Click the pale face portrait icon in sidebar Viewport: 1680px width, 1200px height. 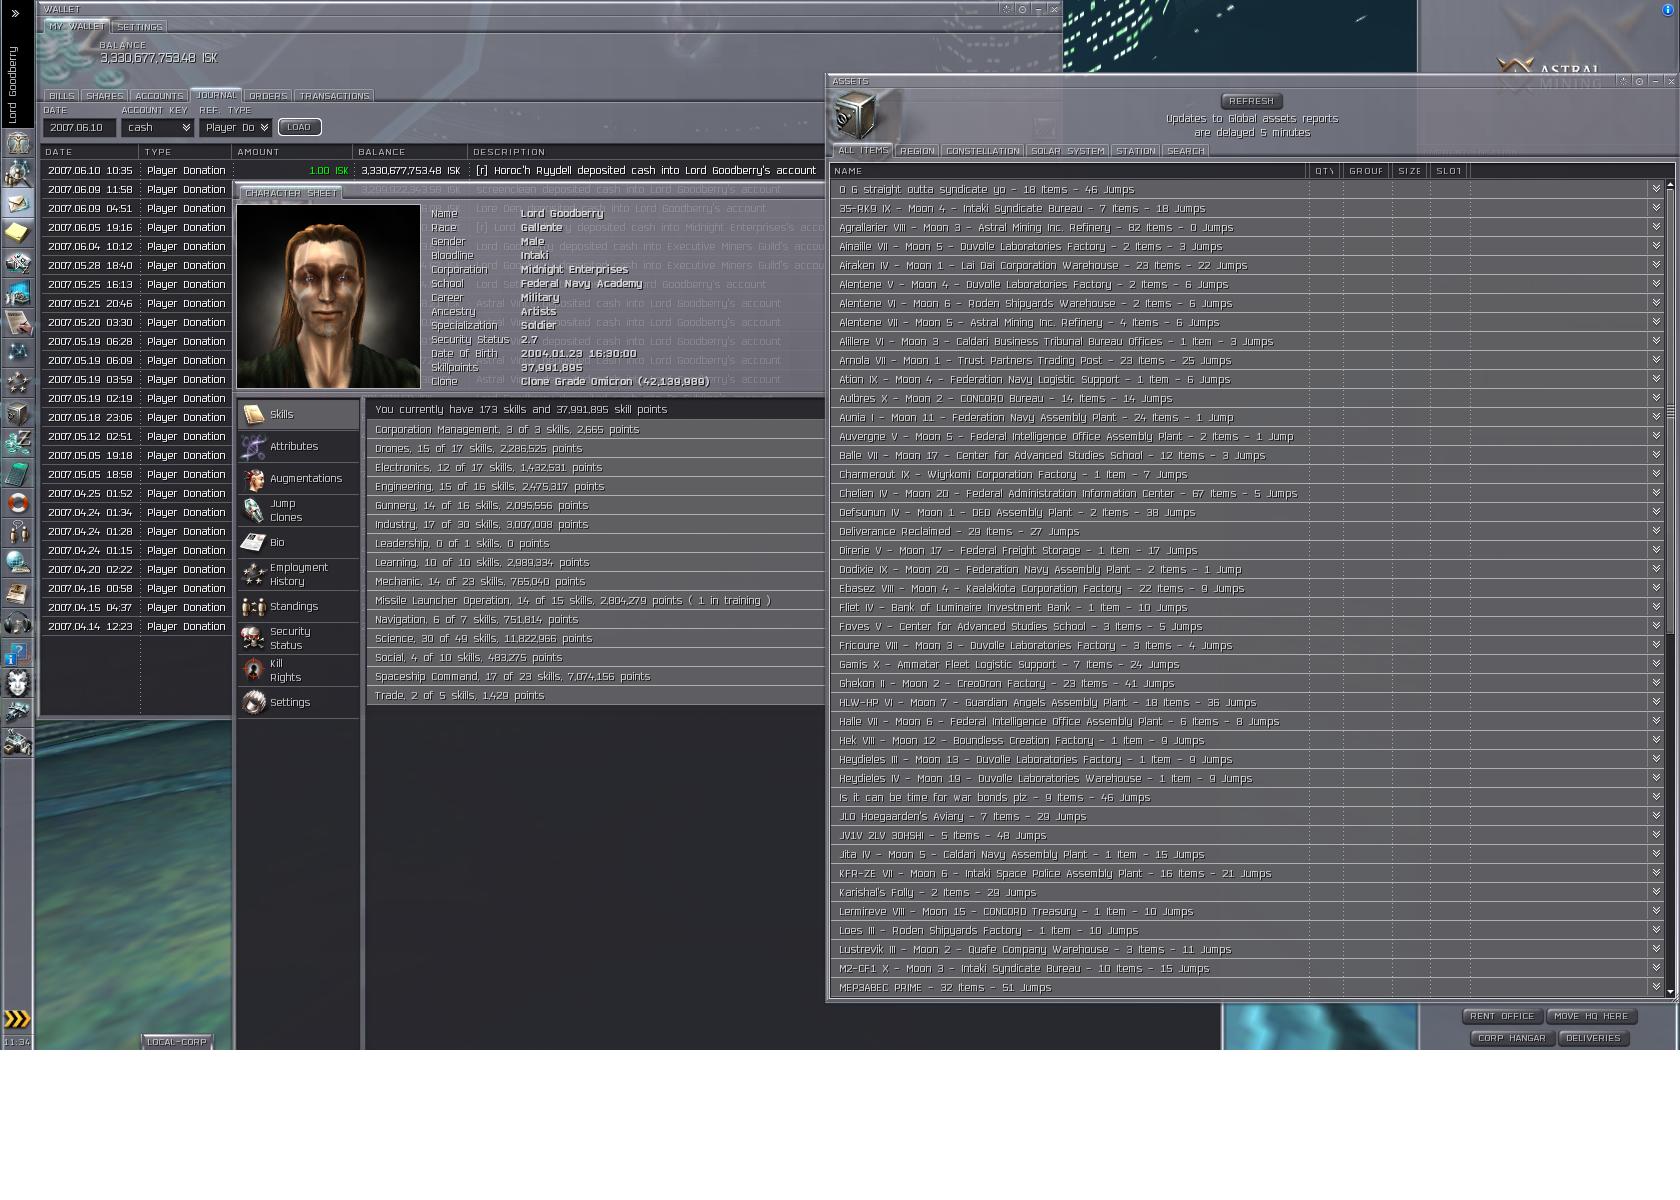pos(18,683)
